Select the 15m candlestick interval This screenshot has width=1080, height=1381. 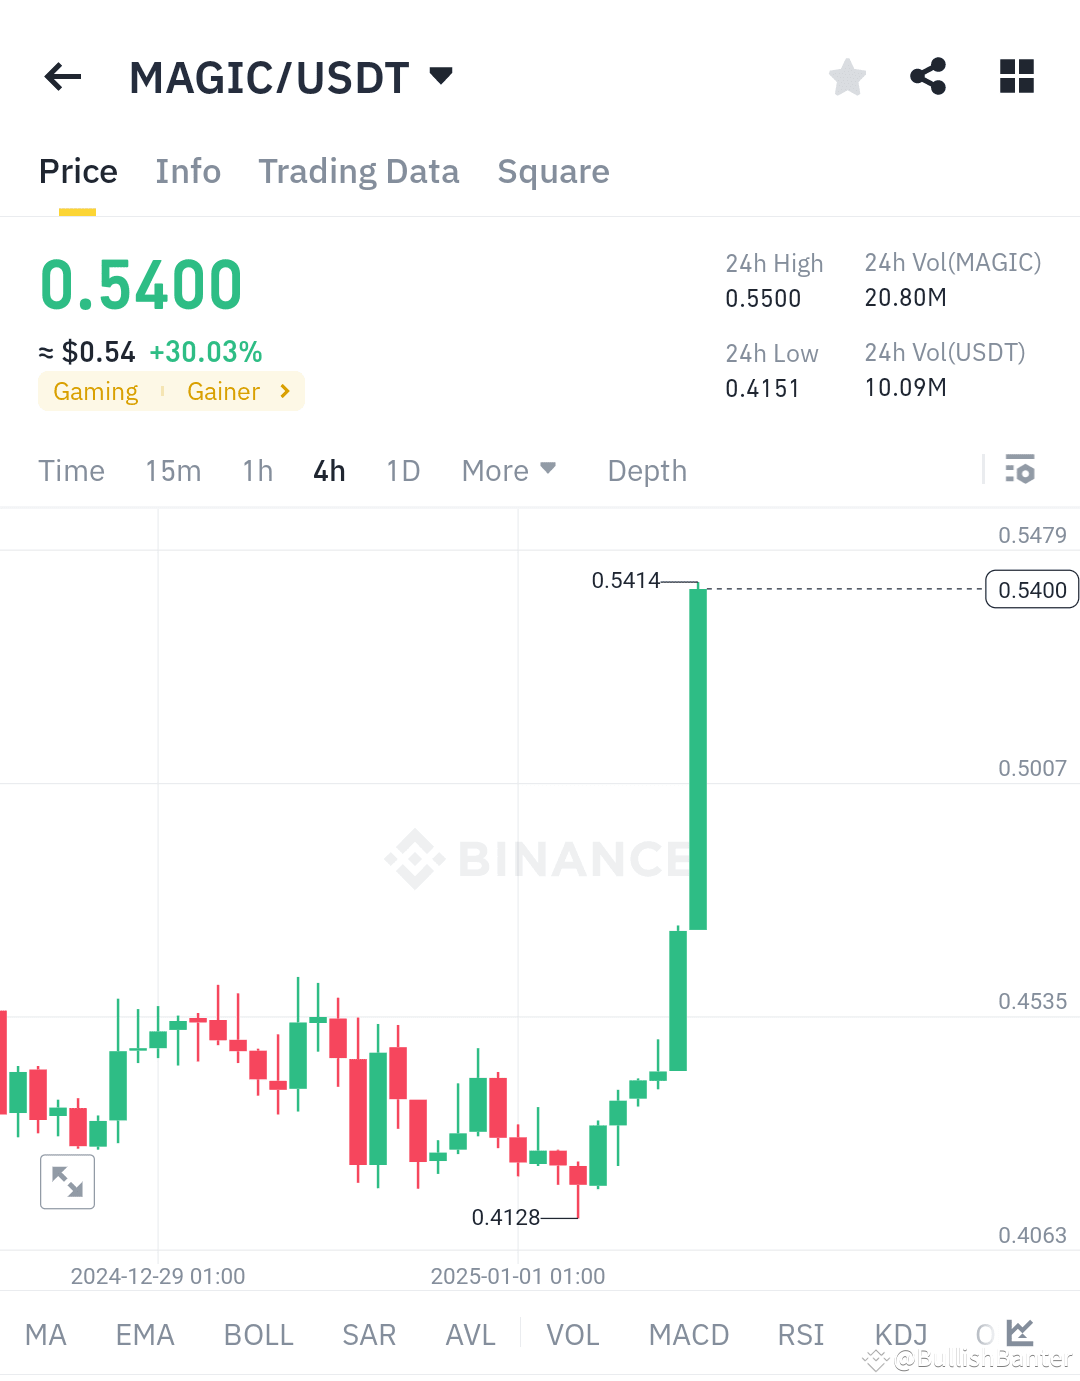tap(172, 470)
